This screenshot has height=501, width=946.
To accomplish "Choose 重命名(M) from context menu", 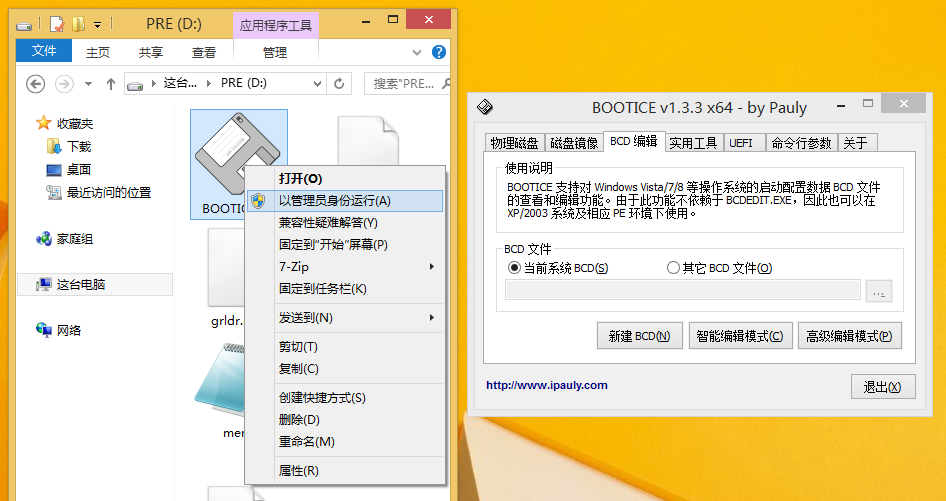I will pyautogui.click(x=345, y=442).
